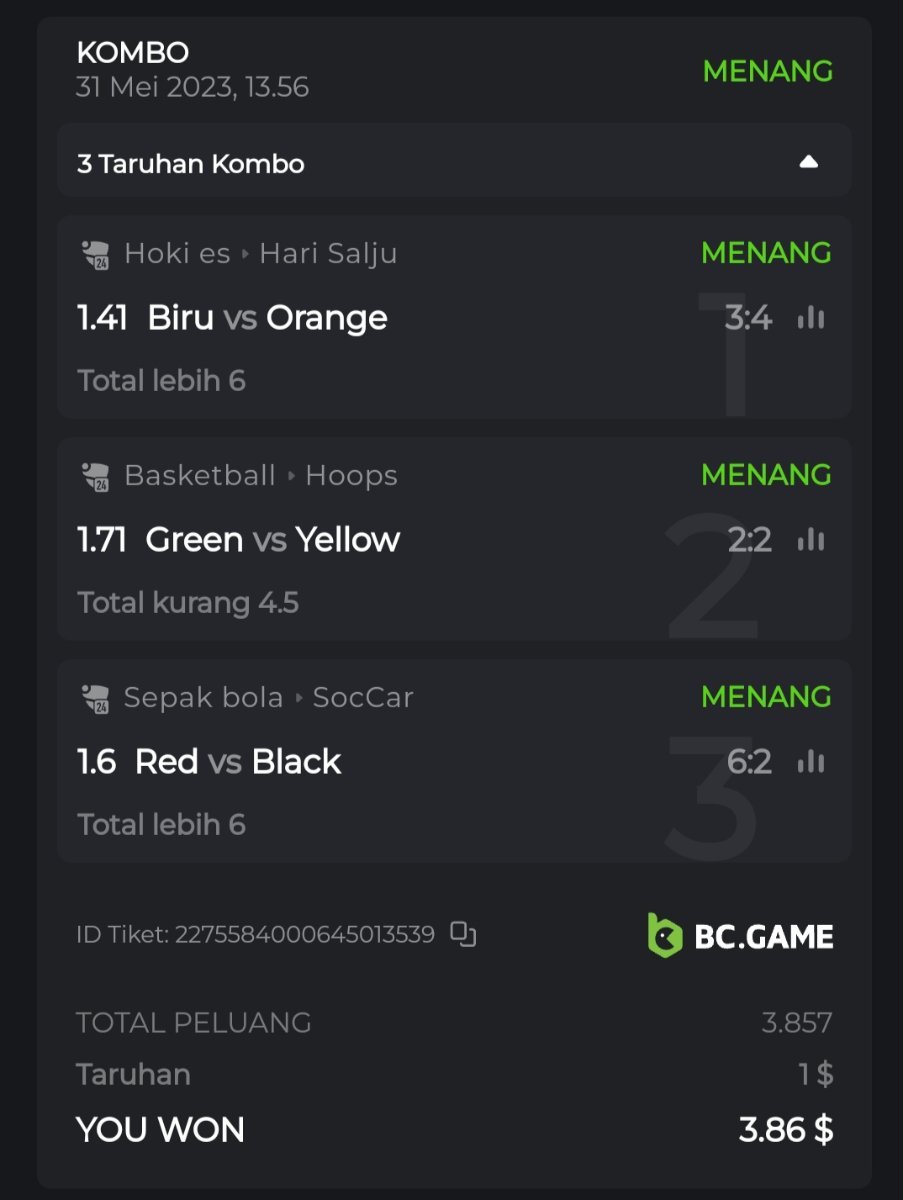This screenshot has height=1200, width=903.
Task: Click the BC.GAME logo
Action: coord(740,936)
